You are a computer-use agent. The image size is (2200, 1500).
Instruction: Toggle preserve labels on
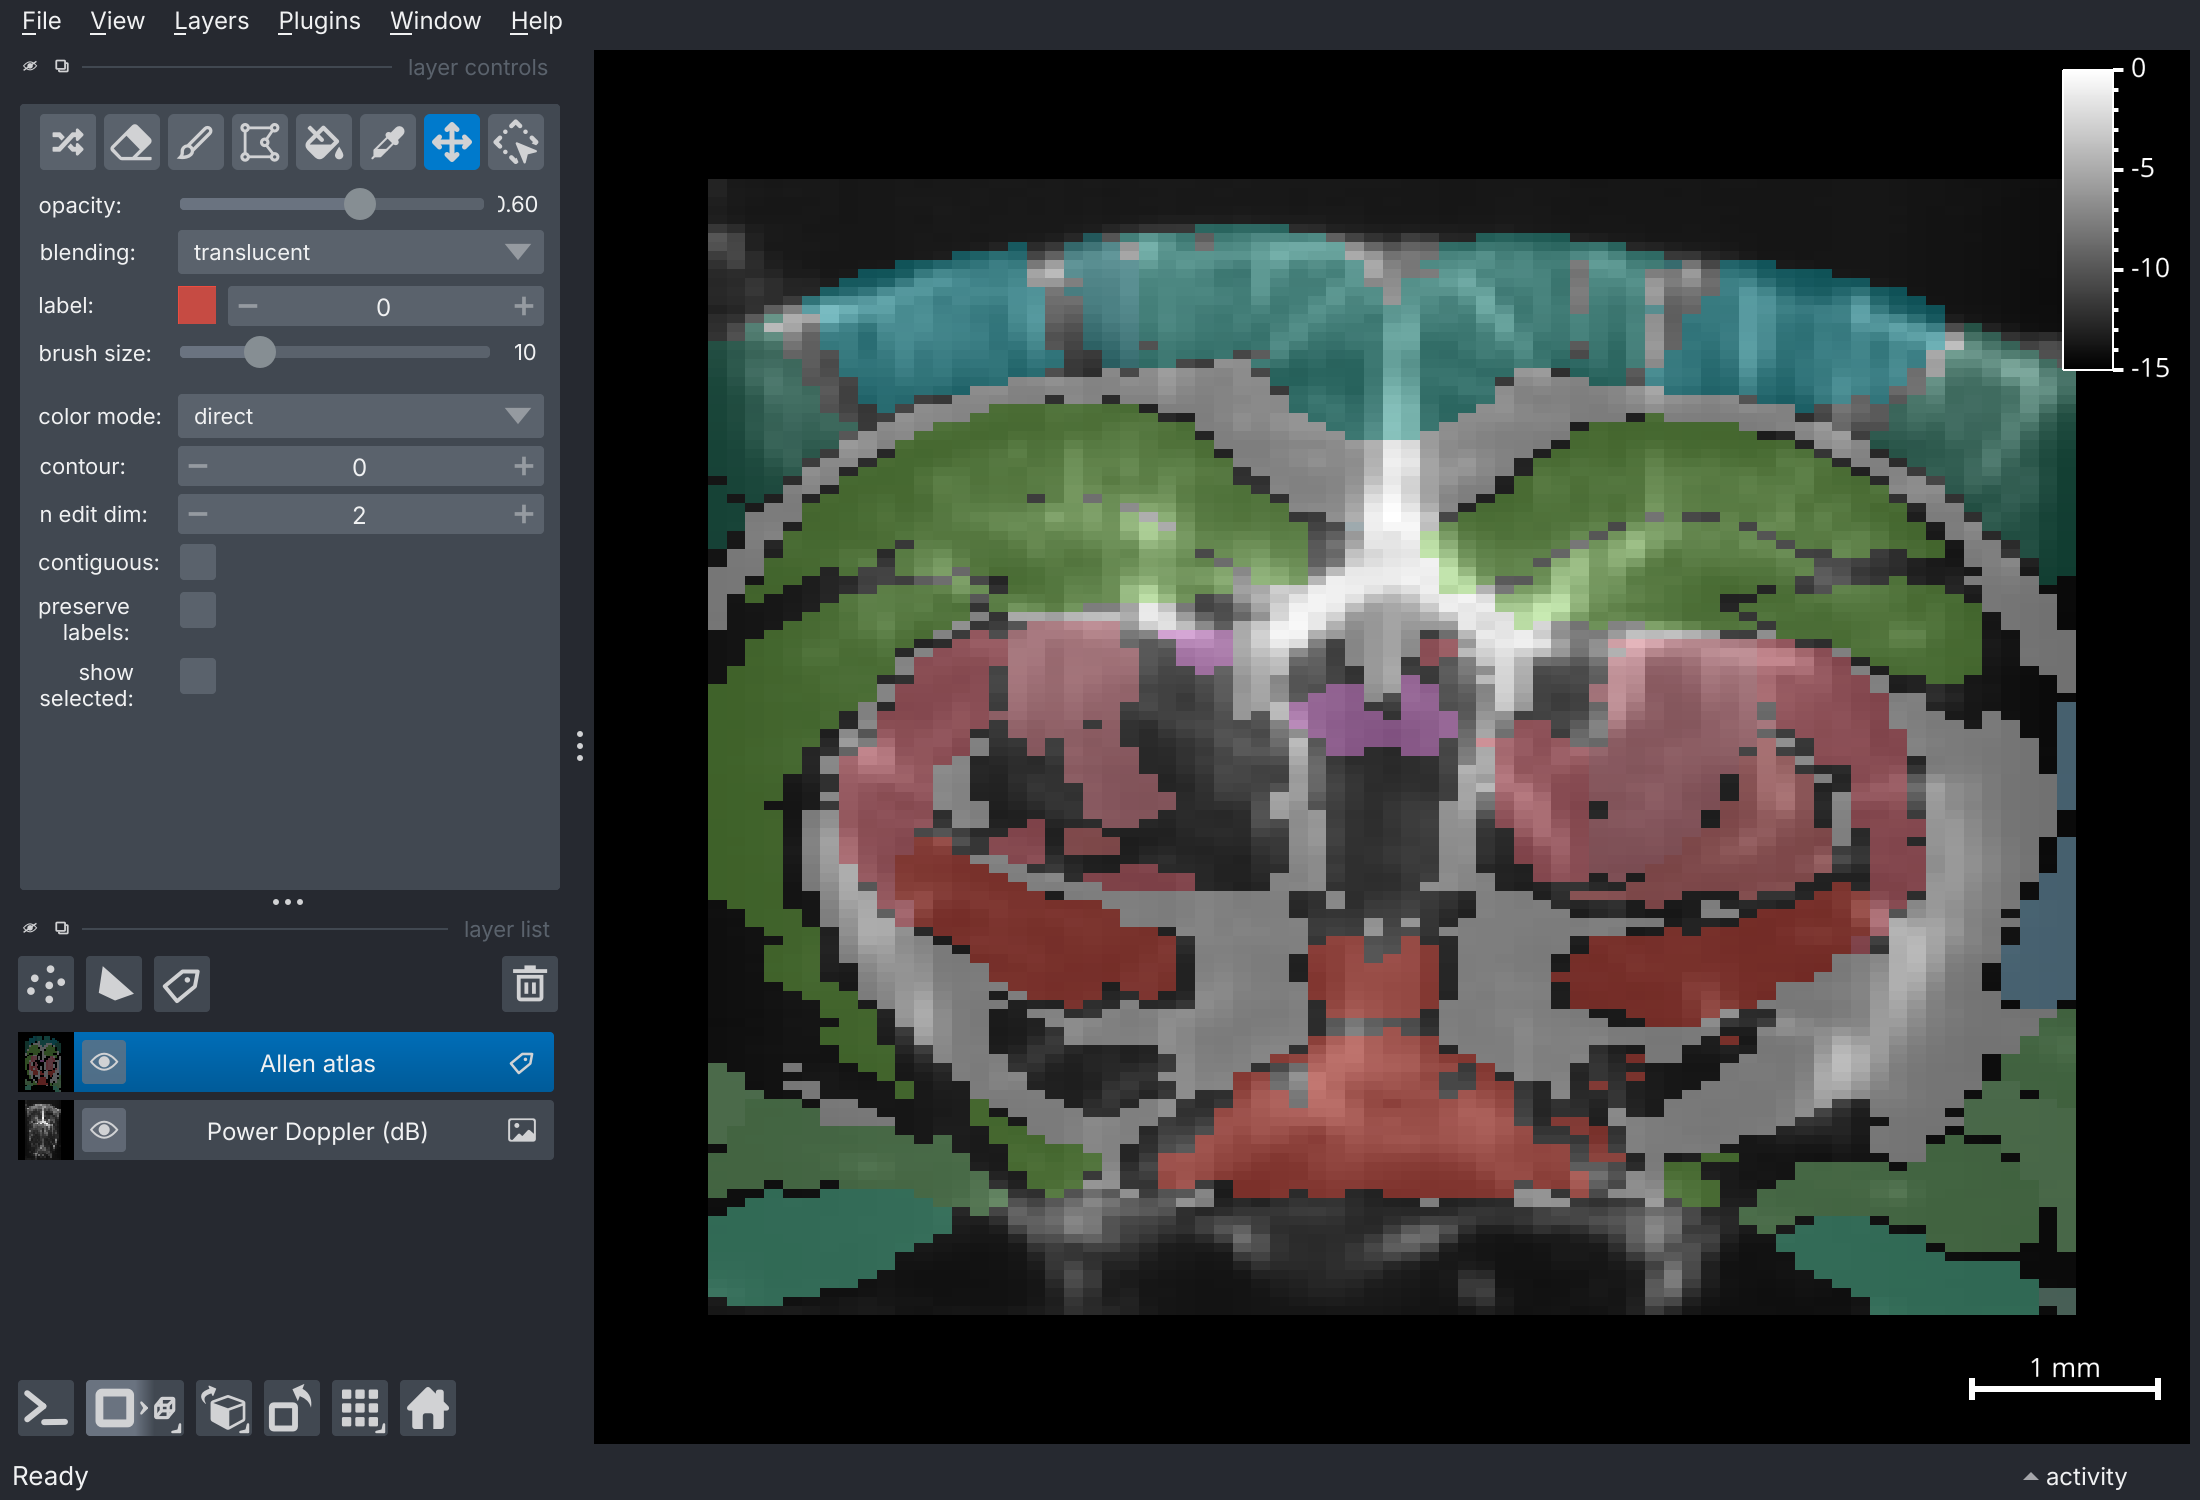pos(198,609)
